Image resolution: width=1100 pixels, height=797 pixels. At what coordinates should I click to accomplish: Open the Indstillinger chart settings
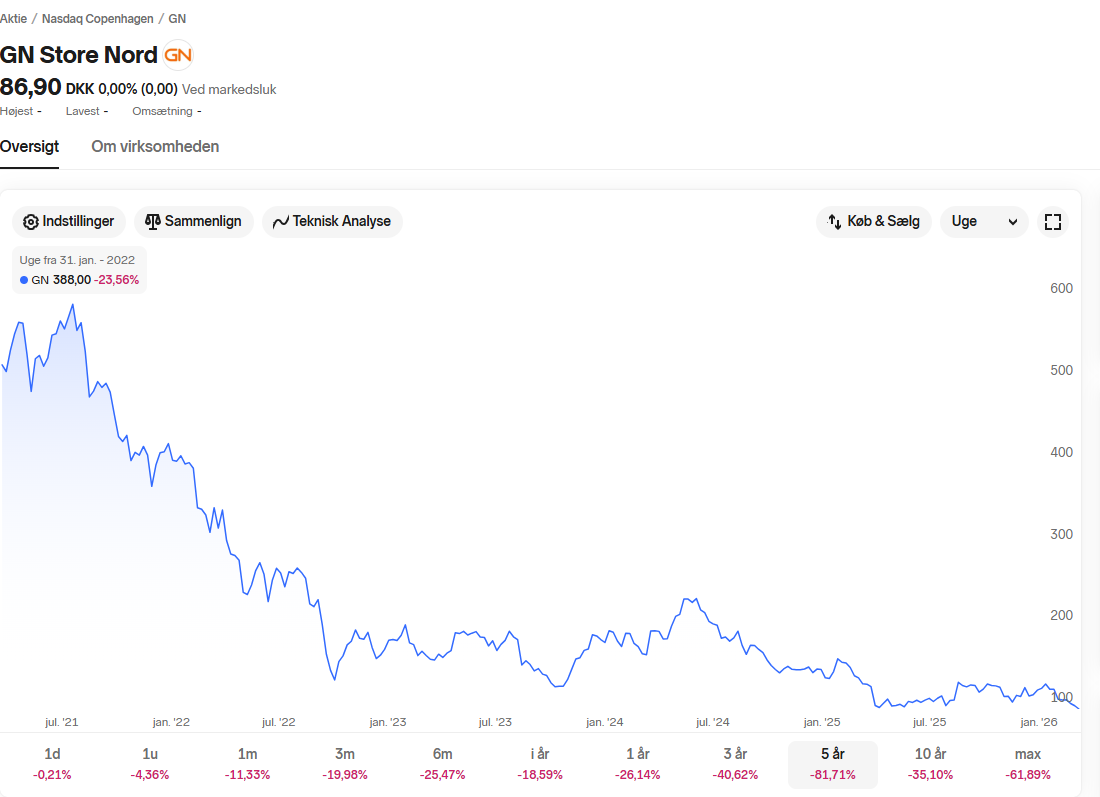pos(69,222)
